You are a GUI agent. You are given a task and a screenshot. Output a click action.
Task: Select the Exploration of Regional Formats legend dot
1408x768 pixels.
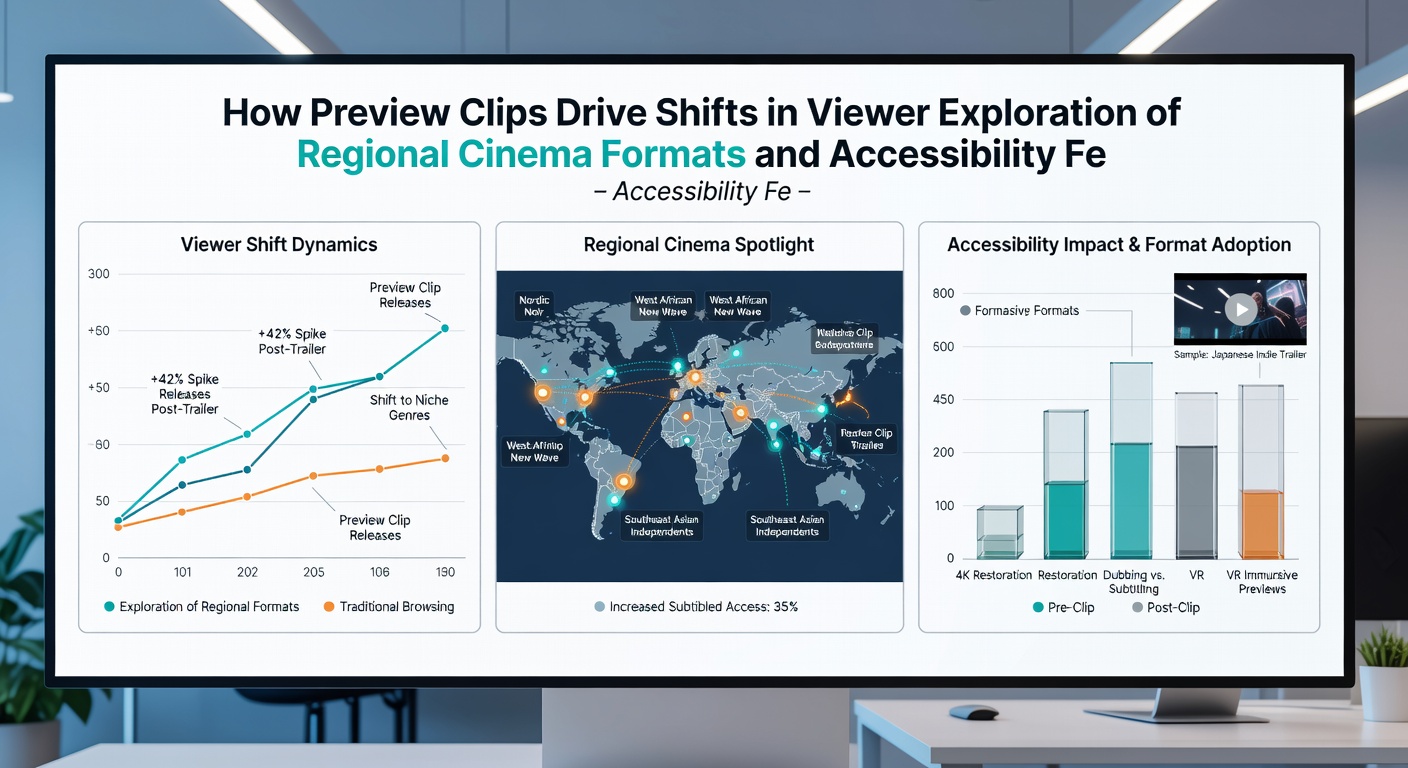108,606
